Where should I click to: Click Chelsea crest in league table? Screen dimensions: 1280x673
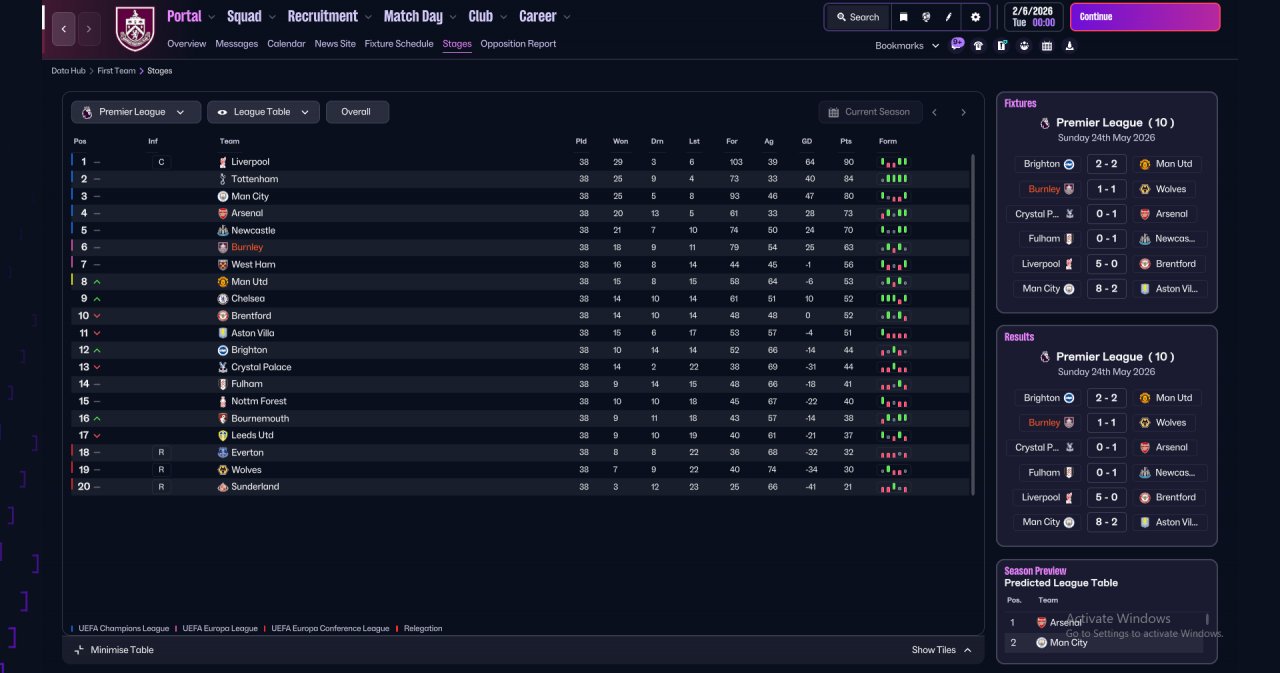pyautogui.click(x=223, y=298)
